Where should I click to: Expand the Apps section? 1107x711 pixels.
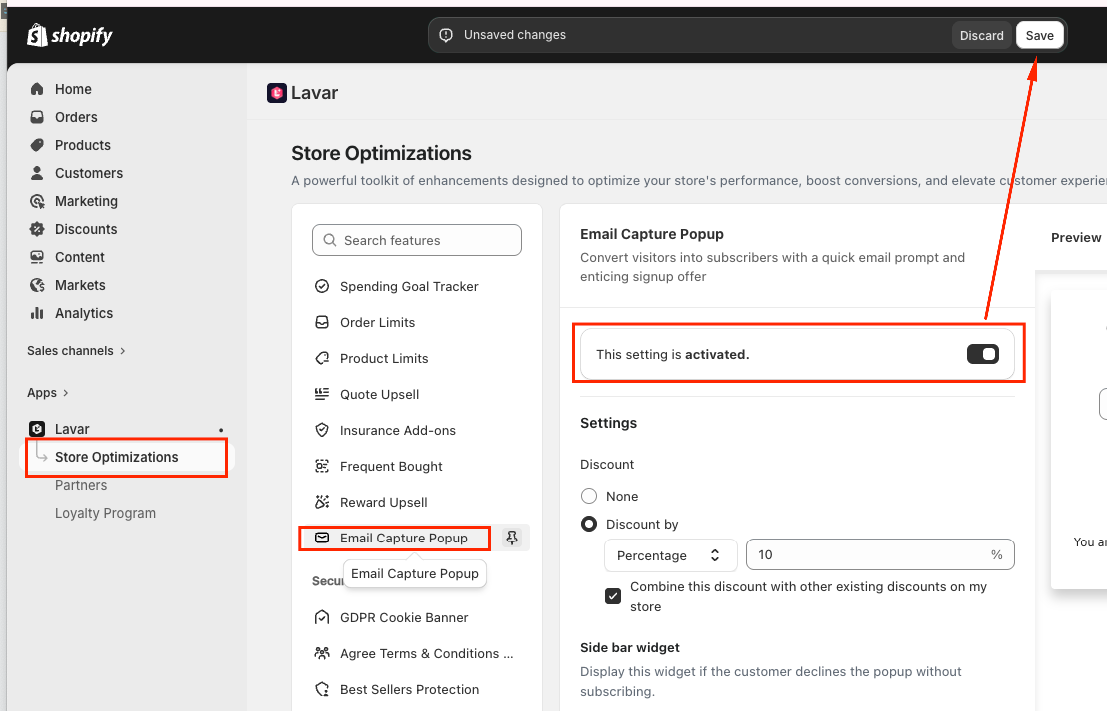click(x=48, y=393)
